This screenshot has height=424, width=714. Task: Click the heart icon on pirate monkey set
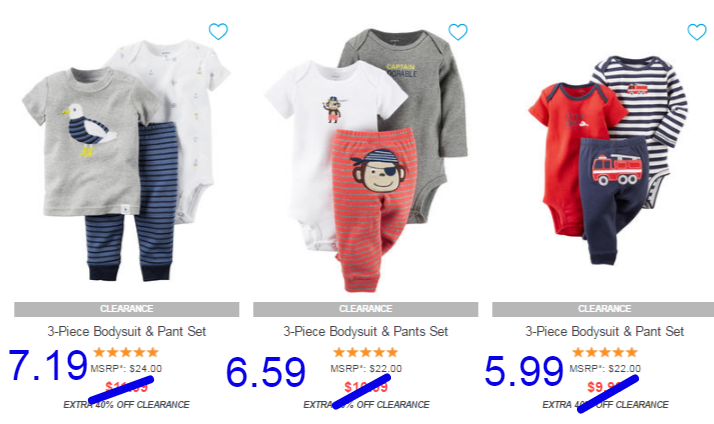pos(458,31)
